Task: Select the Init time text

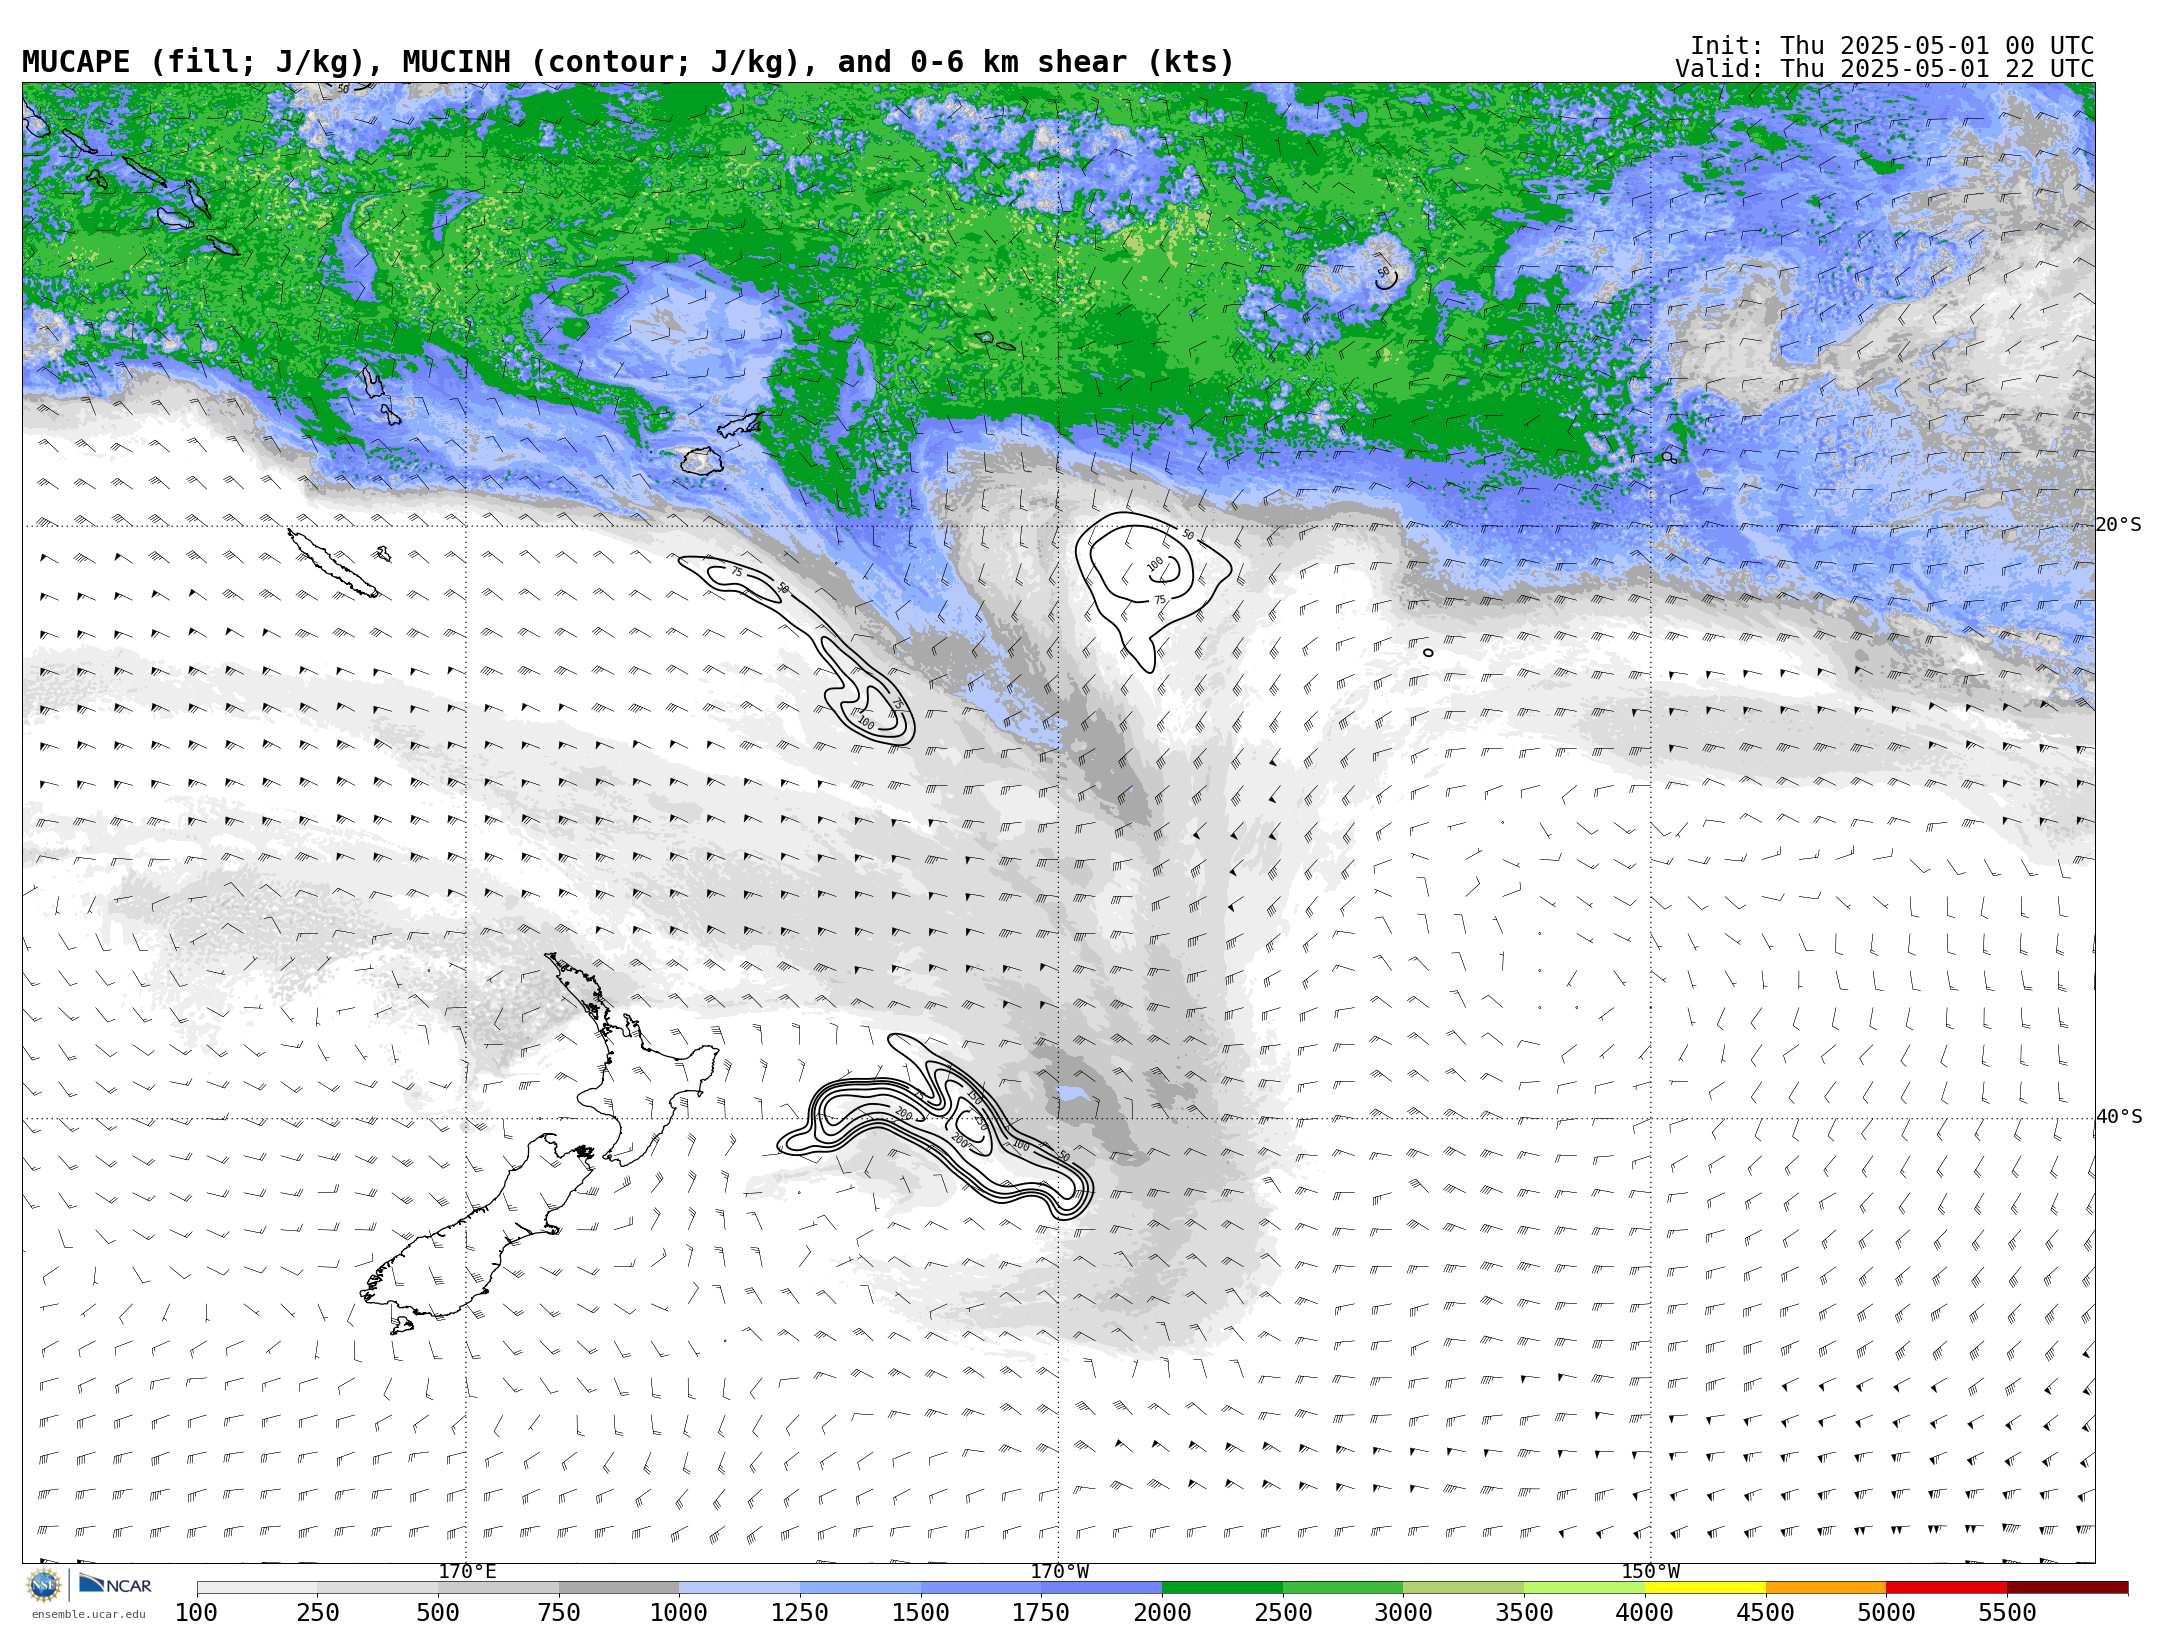Action: 1892,46
